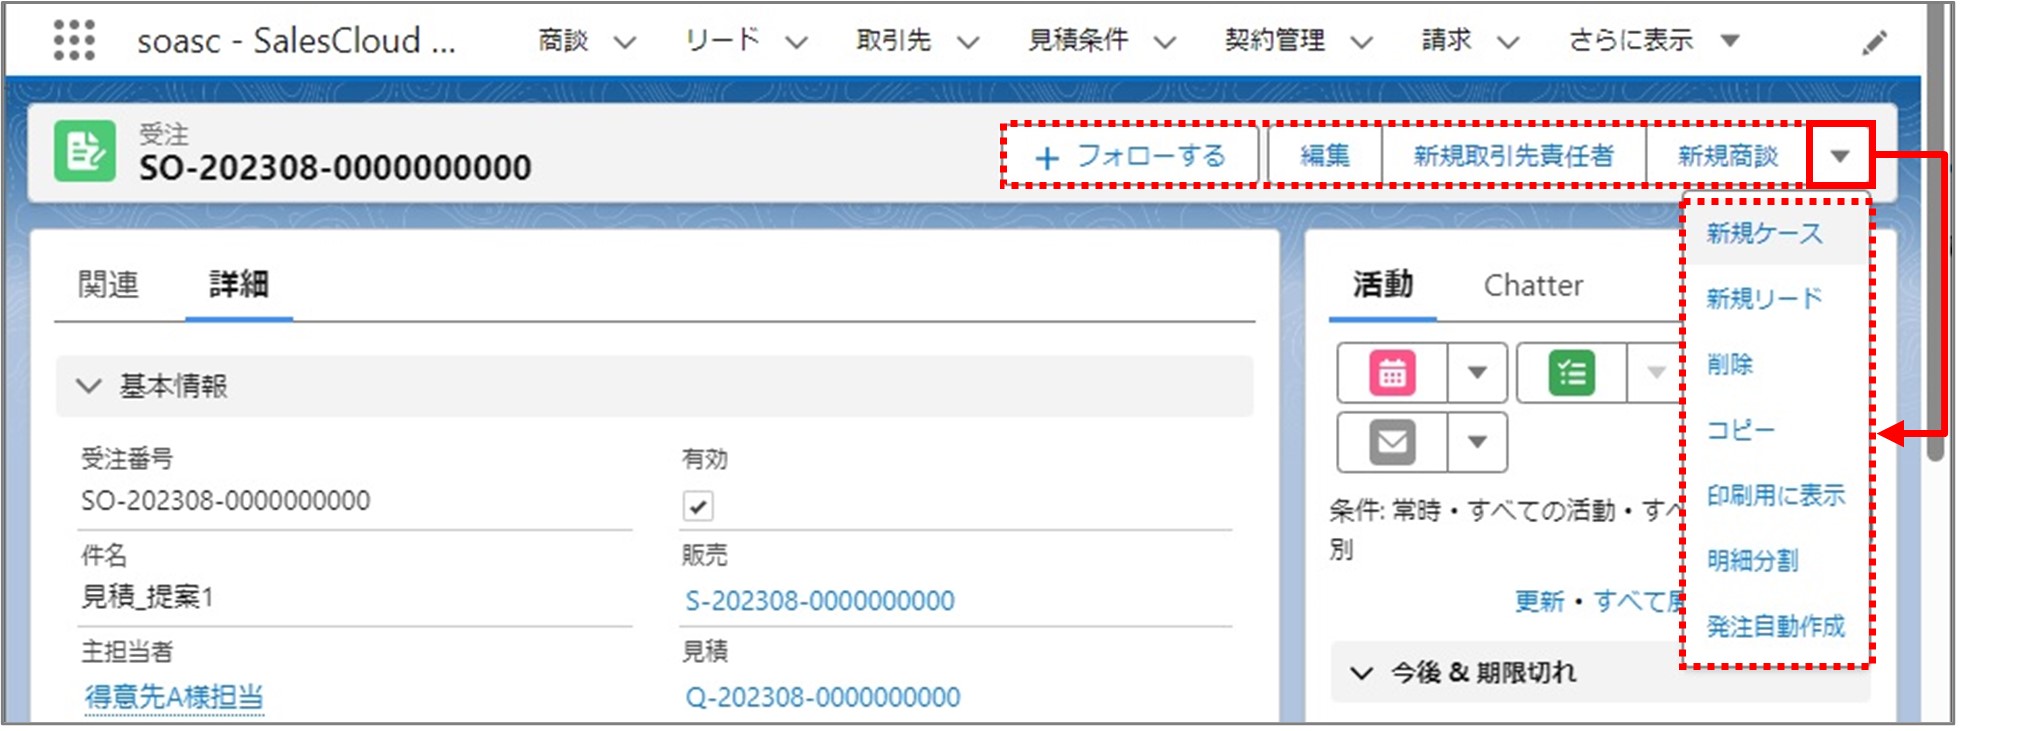Screen dimensions: 2027x731
Task: Click the 件名 value 見積_提案1
Action: pos(147,597)
